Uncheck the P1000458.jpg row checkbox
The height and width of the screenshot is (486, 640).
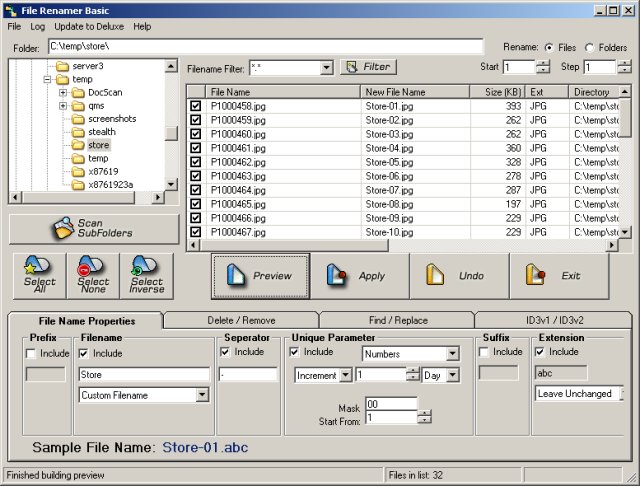pos(196,106)
